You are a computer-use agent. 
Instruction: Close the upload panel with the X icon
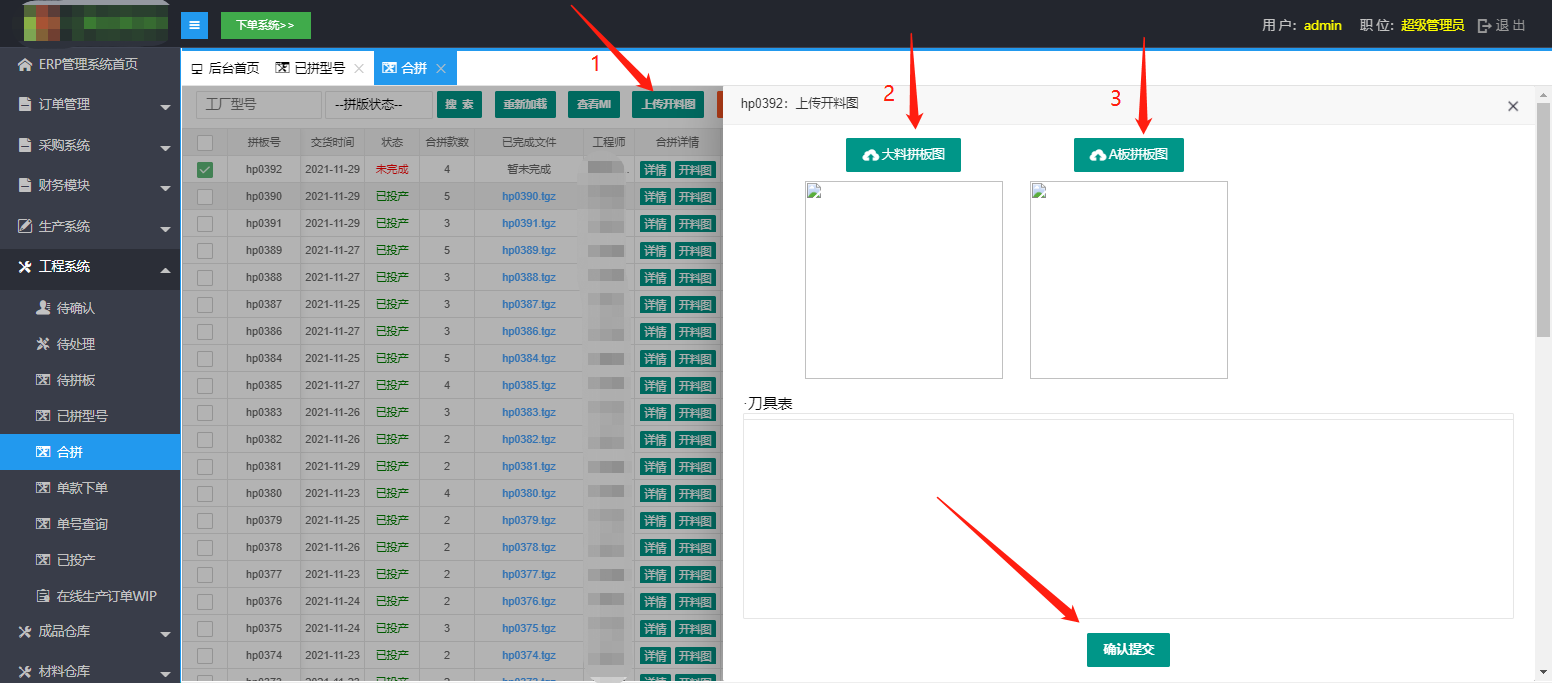[x=1512, y=106]
